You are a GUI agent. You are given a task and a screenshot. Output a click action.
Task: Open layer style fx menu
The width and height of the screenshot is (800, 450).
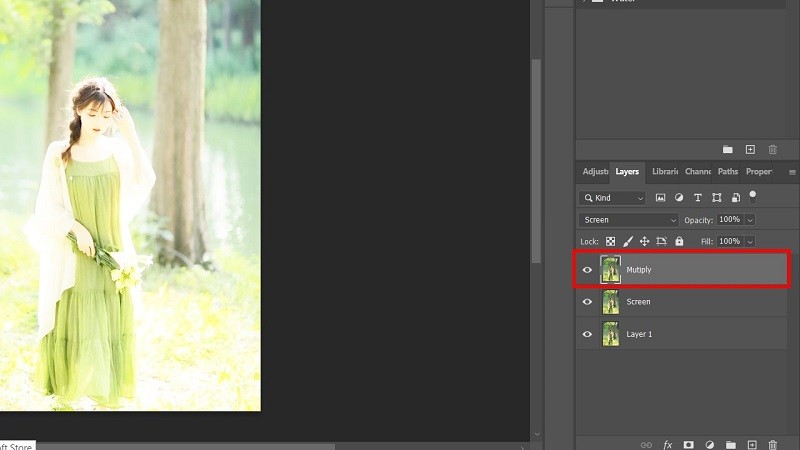click(667, 445)
